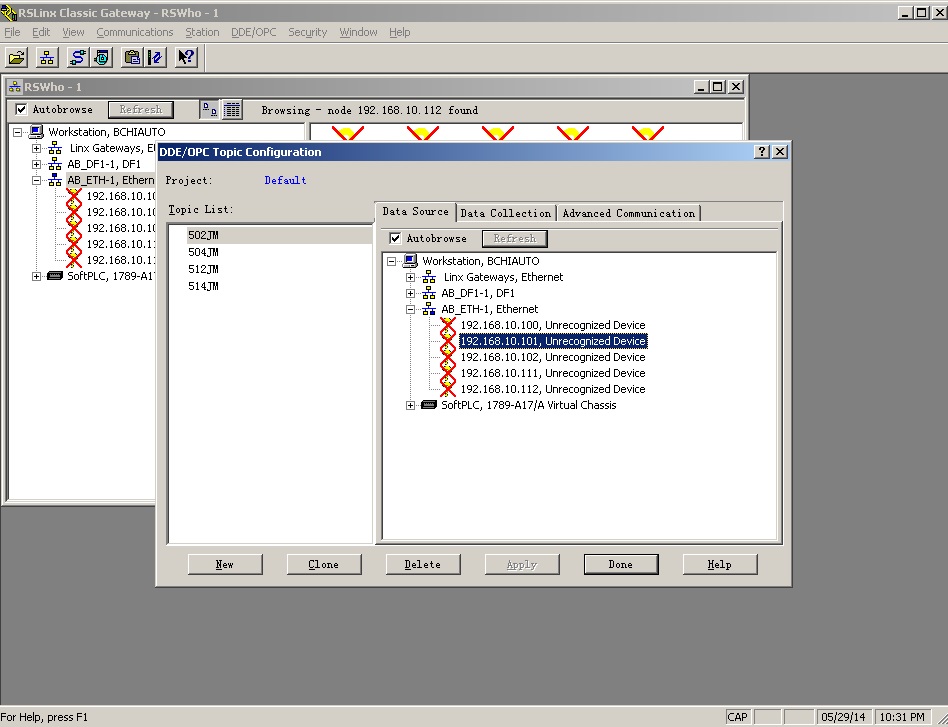Screen dimensions: 948x727
Task: Select topic 514JM in Topic List
Action: point(203,286)
